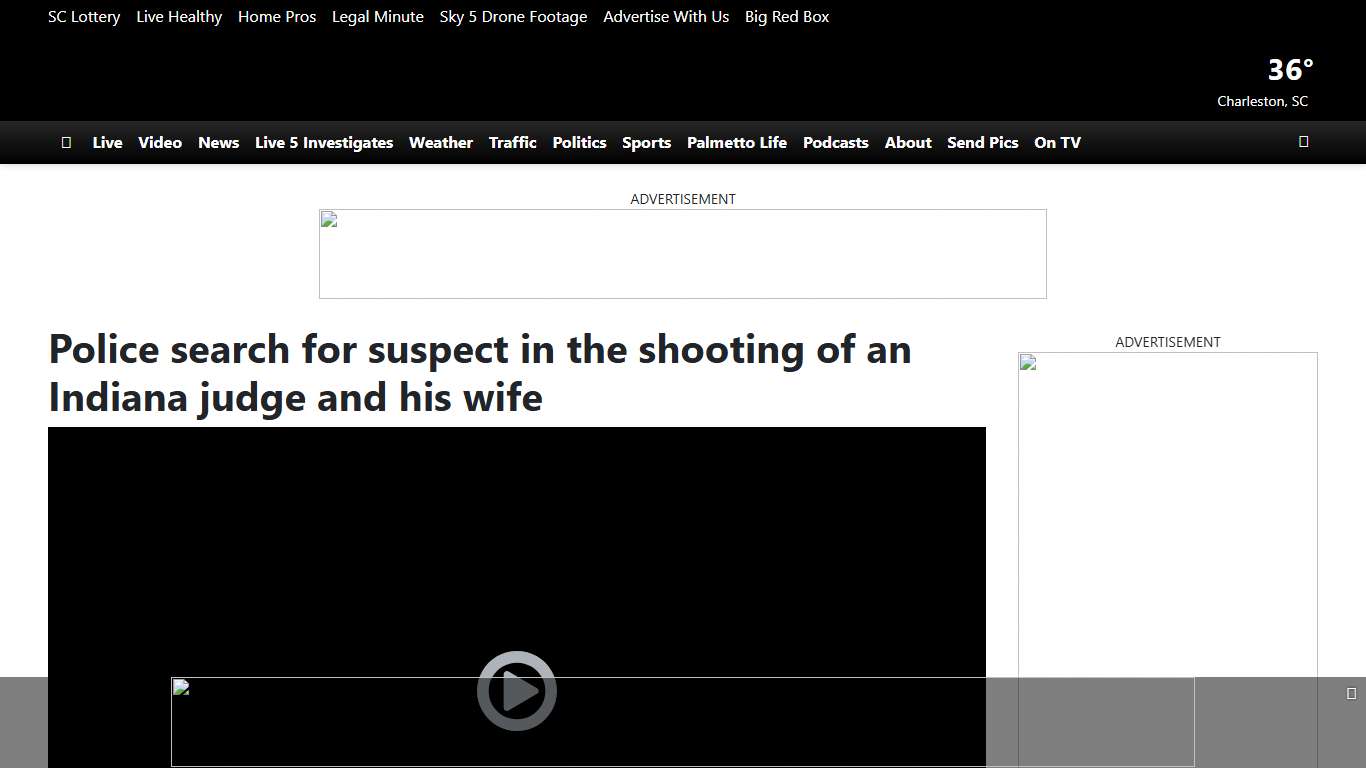Browse the Sports section
The image size is (1366, 768).
tap(646, 142)
